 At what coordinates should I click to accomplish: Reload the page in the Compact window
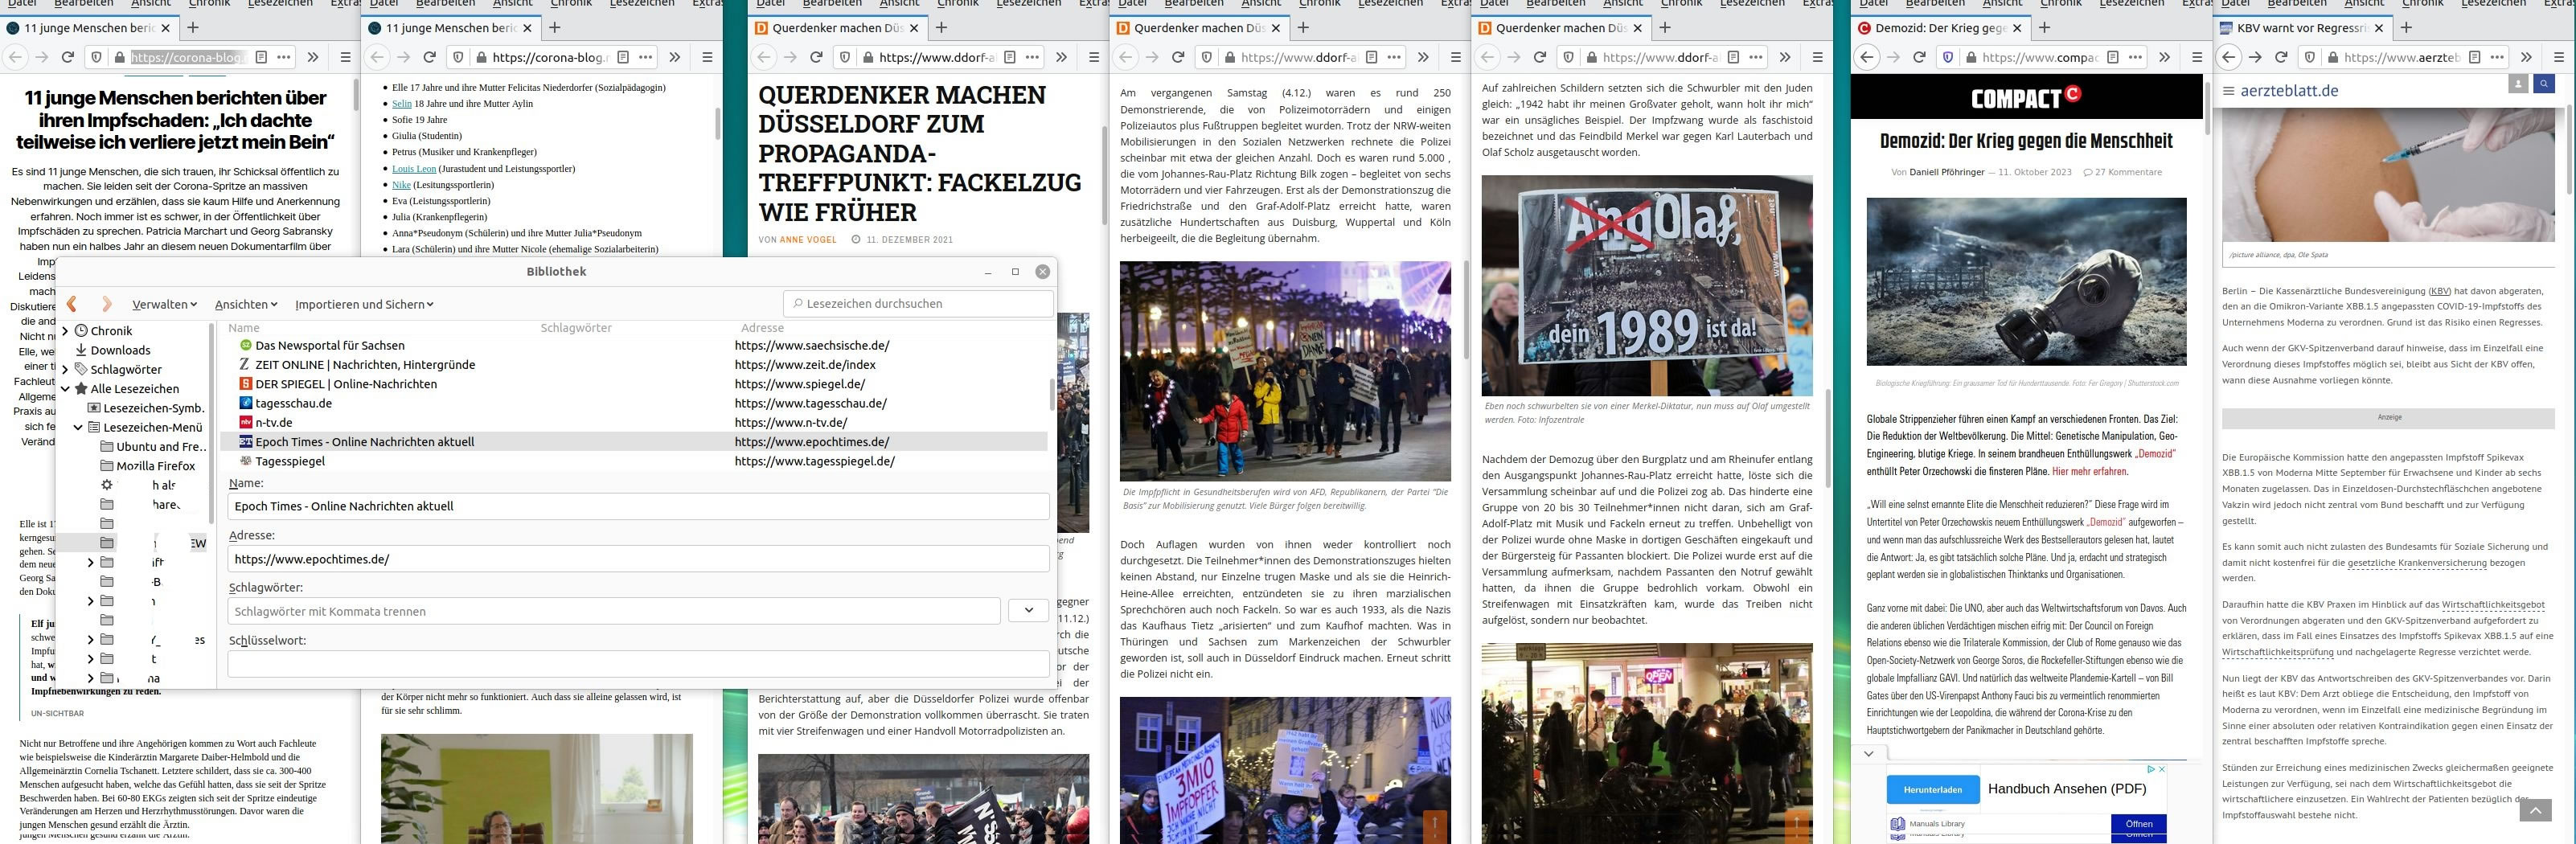pos(1919,57)
